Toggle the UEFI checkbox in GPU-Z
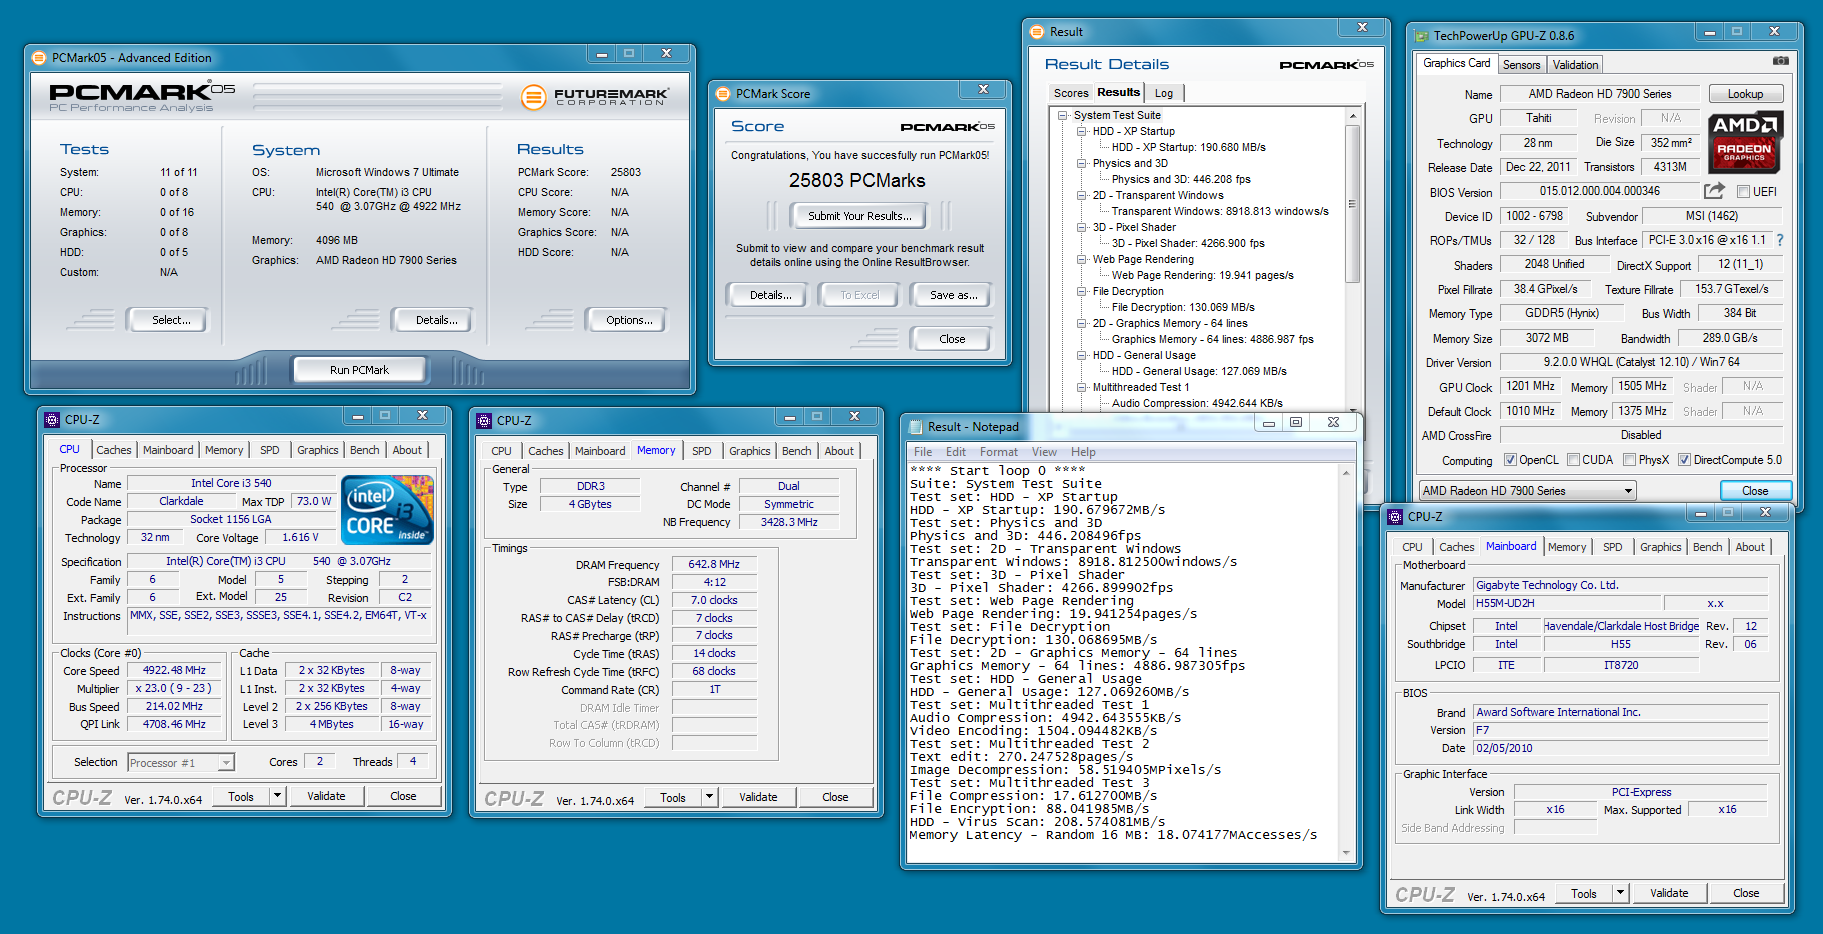The image size is (1823, 934). [1743, 192]
